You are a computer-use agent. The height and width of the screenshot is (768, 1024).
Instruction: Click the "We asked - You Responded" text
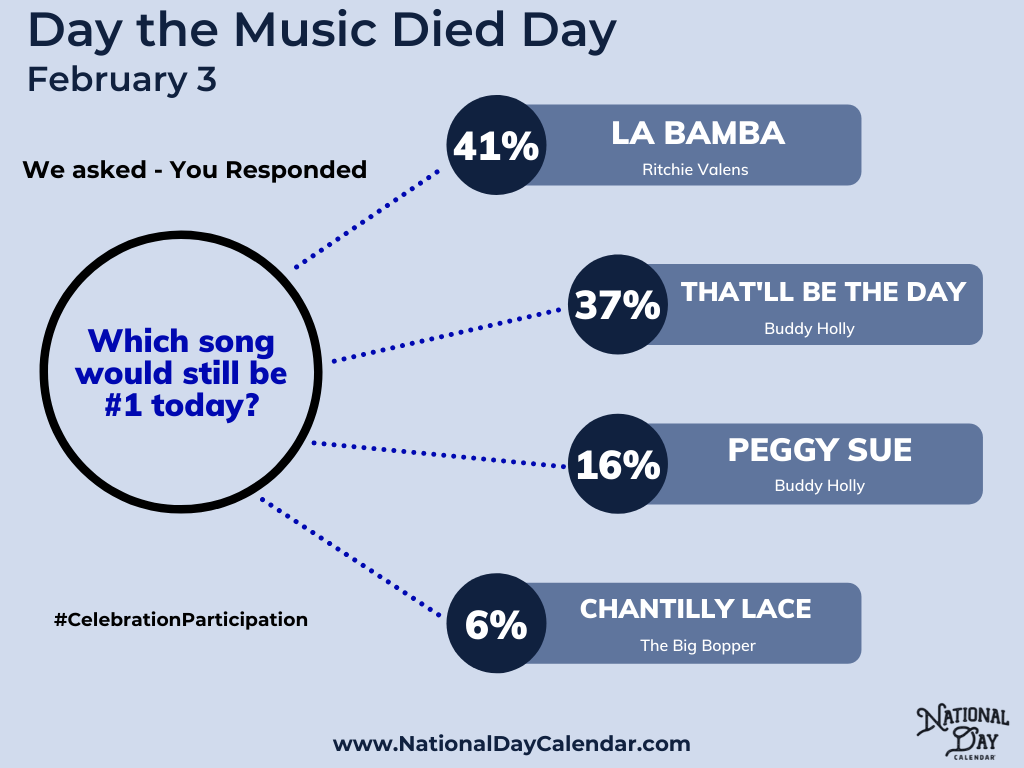[x=195, y=170]
